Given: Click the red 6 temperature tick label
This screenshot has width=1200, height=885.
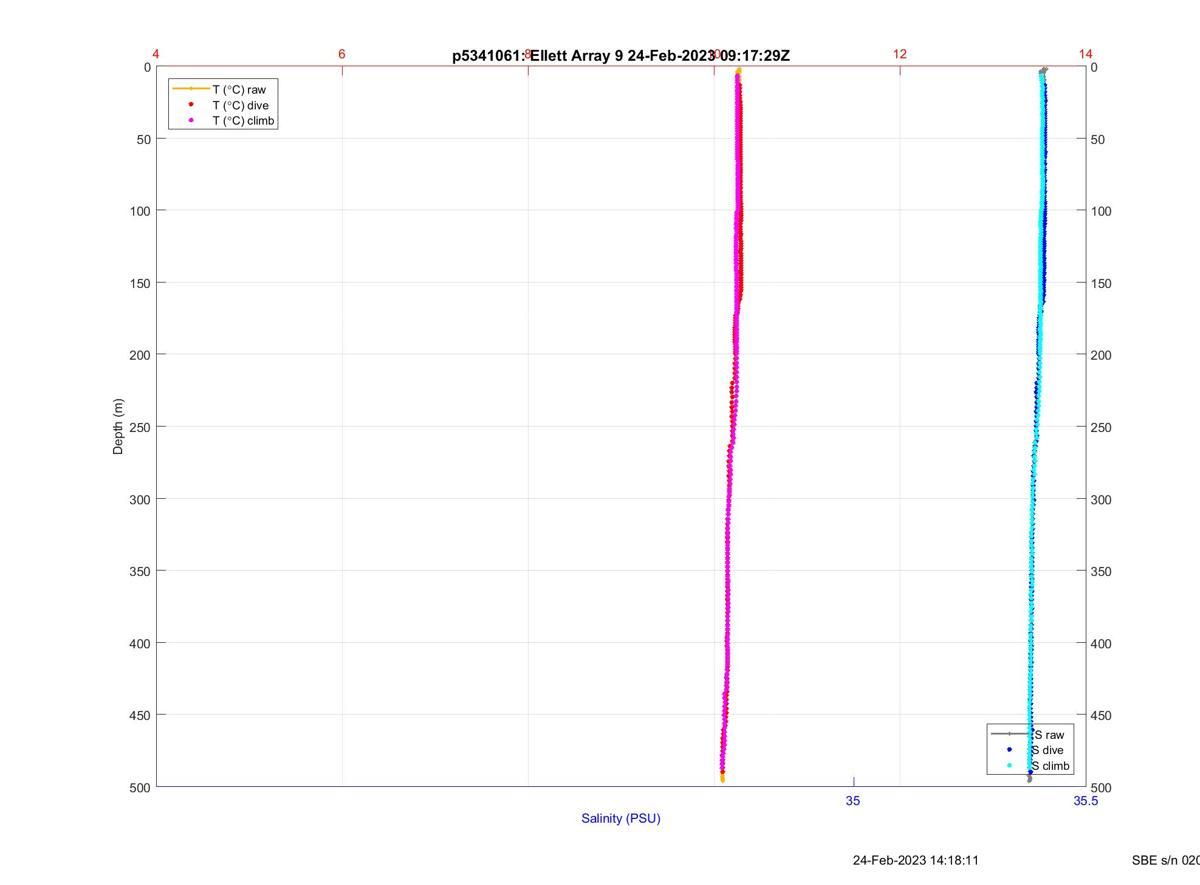Looking at the screenshot, I should (x=342, y=54).
